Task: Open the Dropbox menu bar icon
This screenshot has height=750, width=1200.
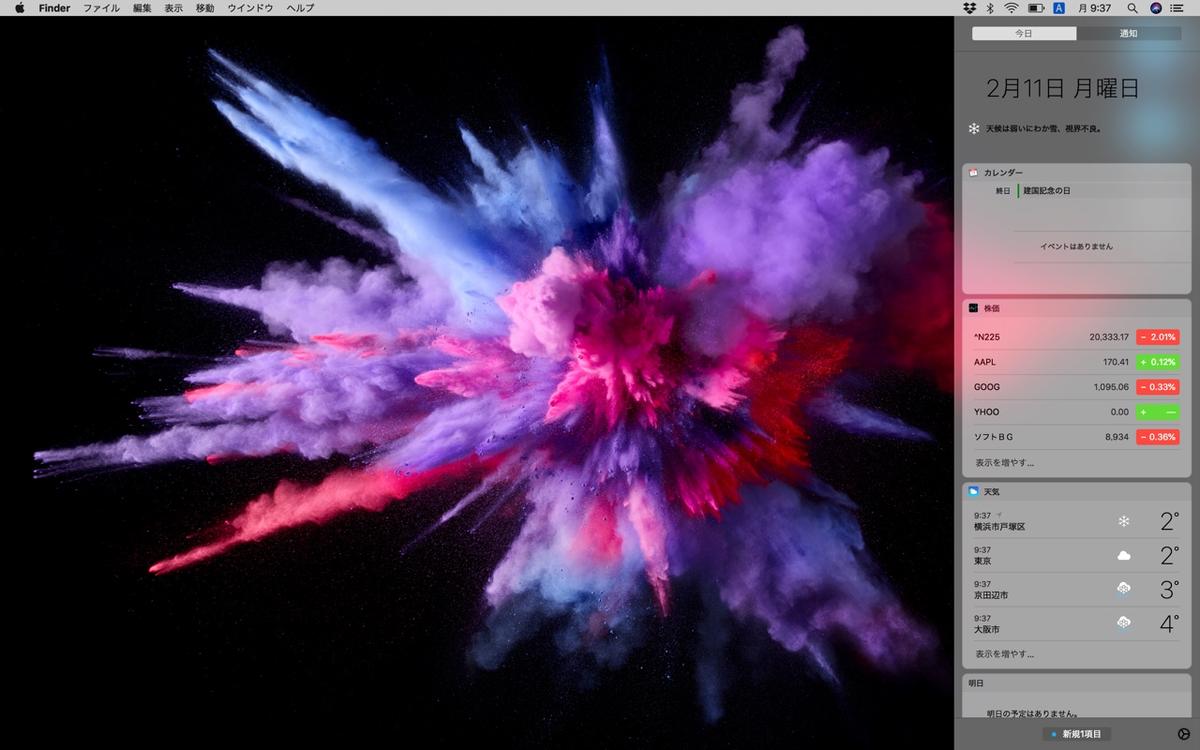Action: coord(968,8)
